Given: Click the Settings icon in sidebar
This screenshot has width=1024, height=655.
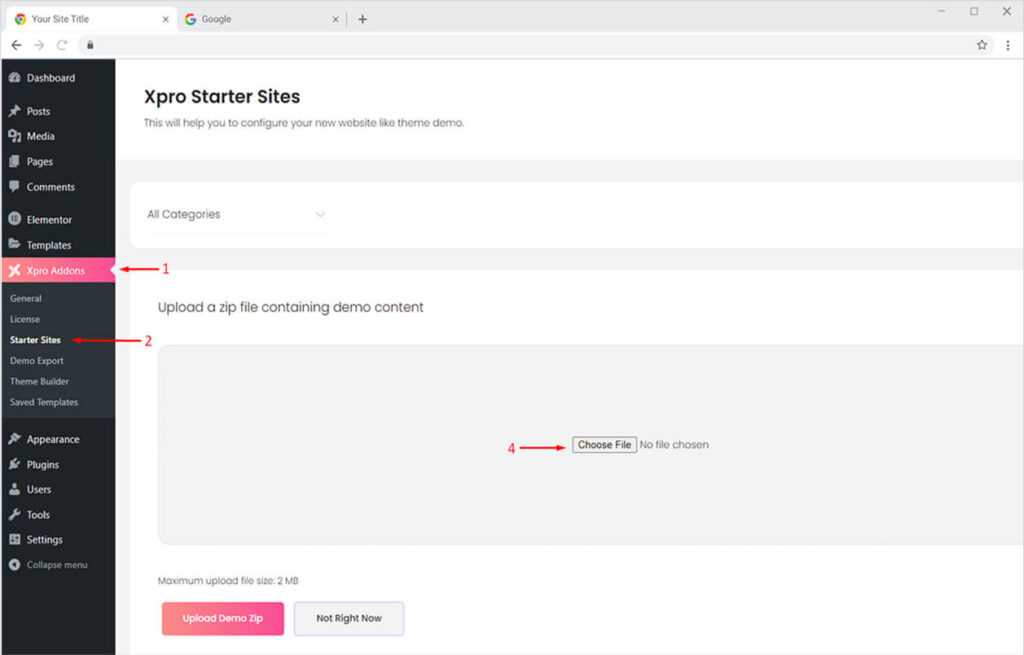Looking at the screenshot, I should pyautogui.click(x=14, y=539).
